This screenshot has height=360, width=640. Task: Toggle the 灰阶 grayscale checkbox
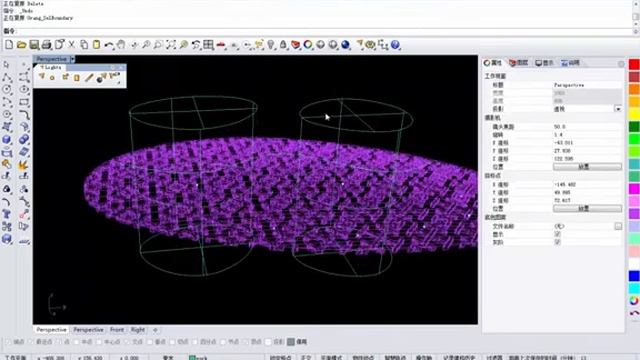point(557,242)
